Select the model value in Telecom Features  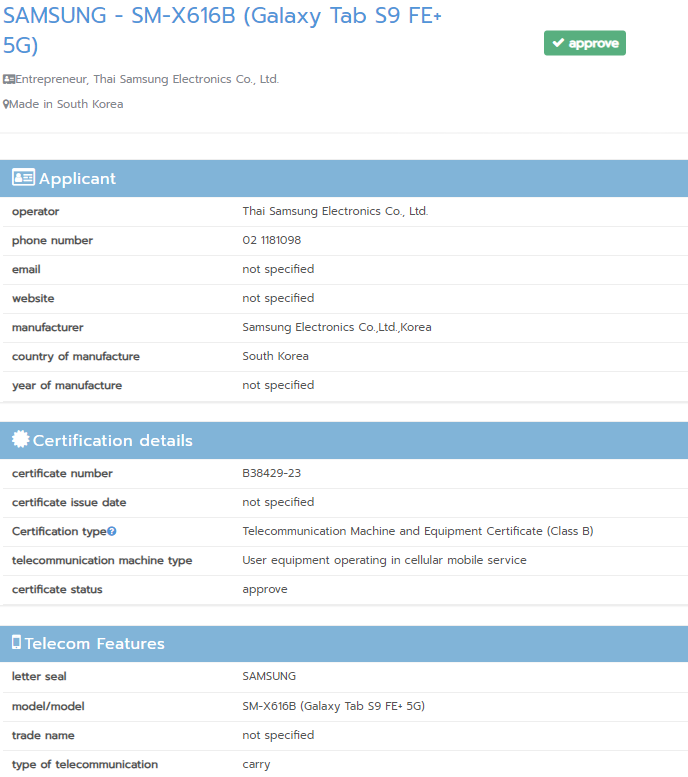pos(333,706)
